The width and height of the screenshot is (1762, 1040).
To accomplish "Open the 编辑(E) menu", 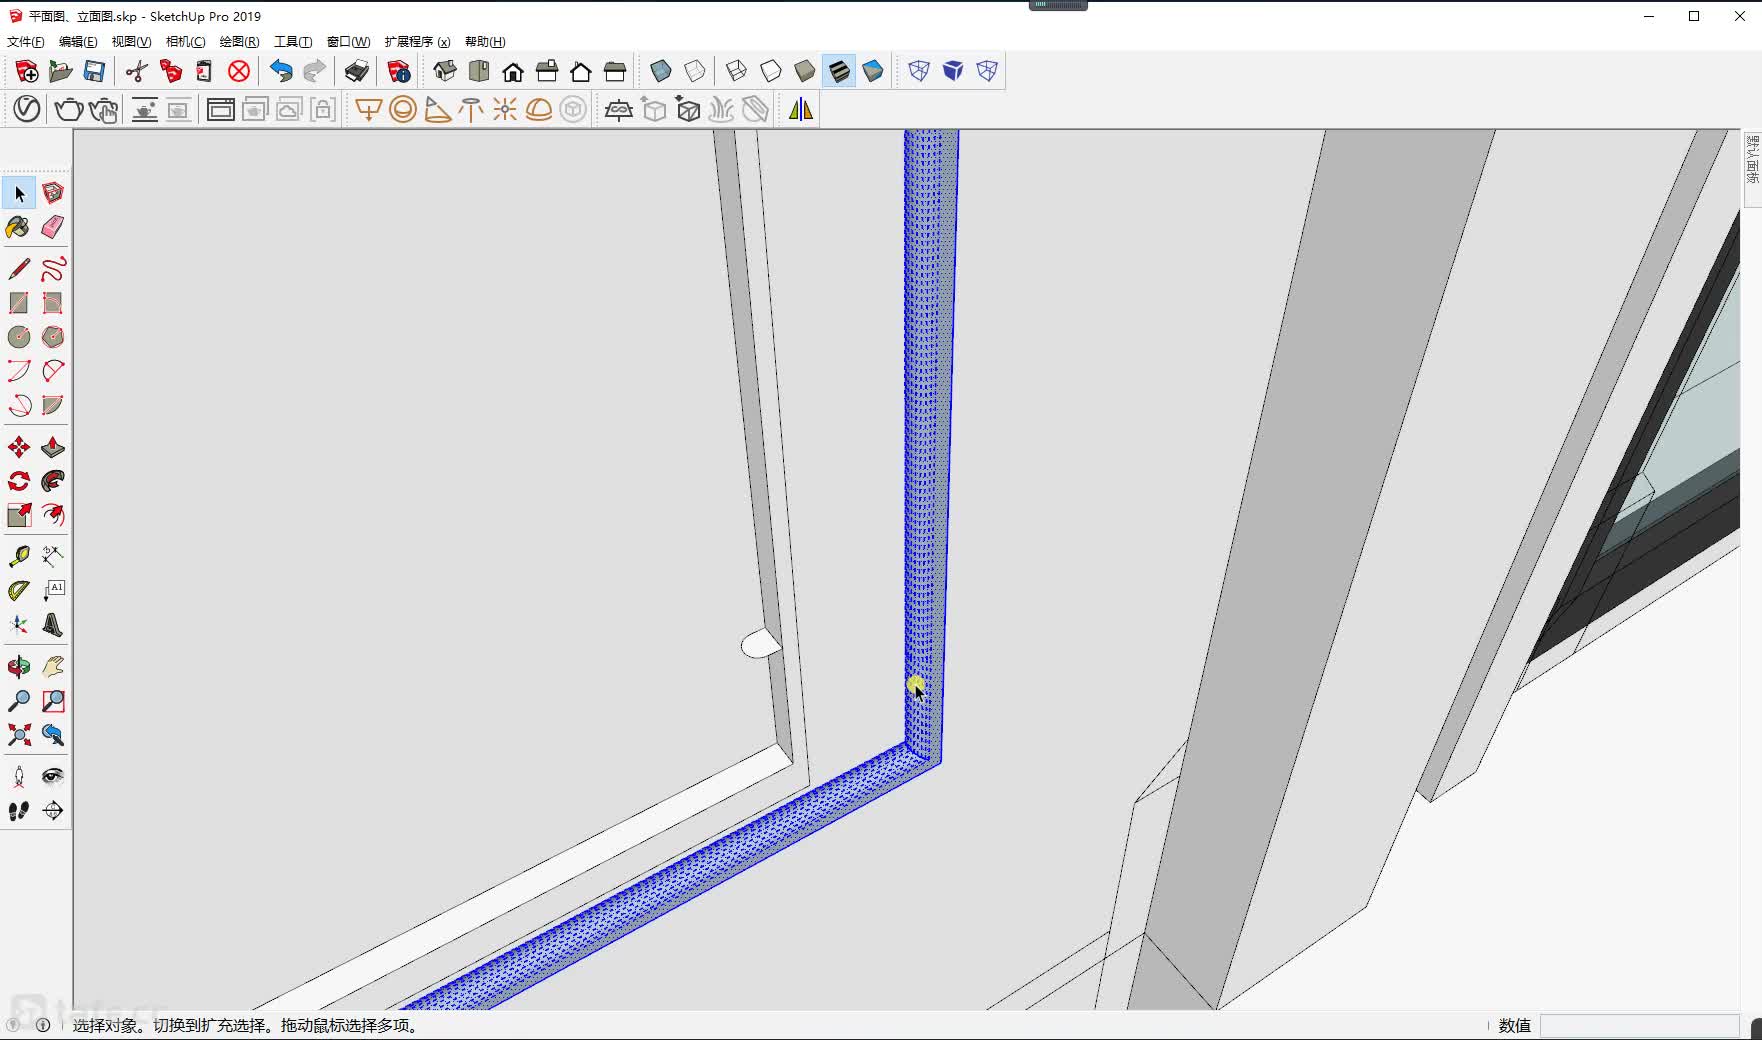I will point(78,42).
